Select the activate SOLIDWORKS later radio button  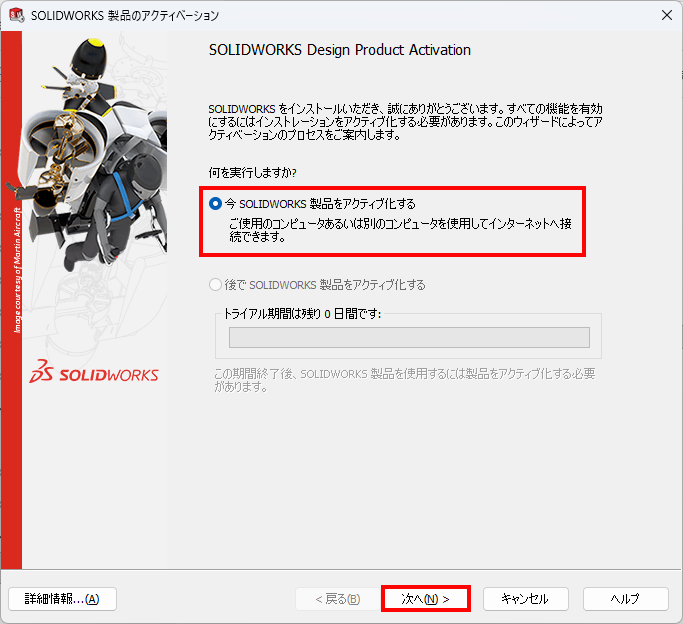[216, 285]
